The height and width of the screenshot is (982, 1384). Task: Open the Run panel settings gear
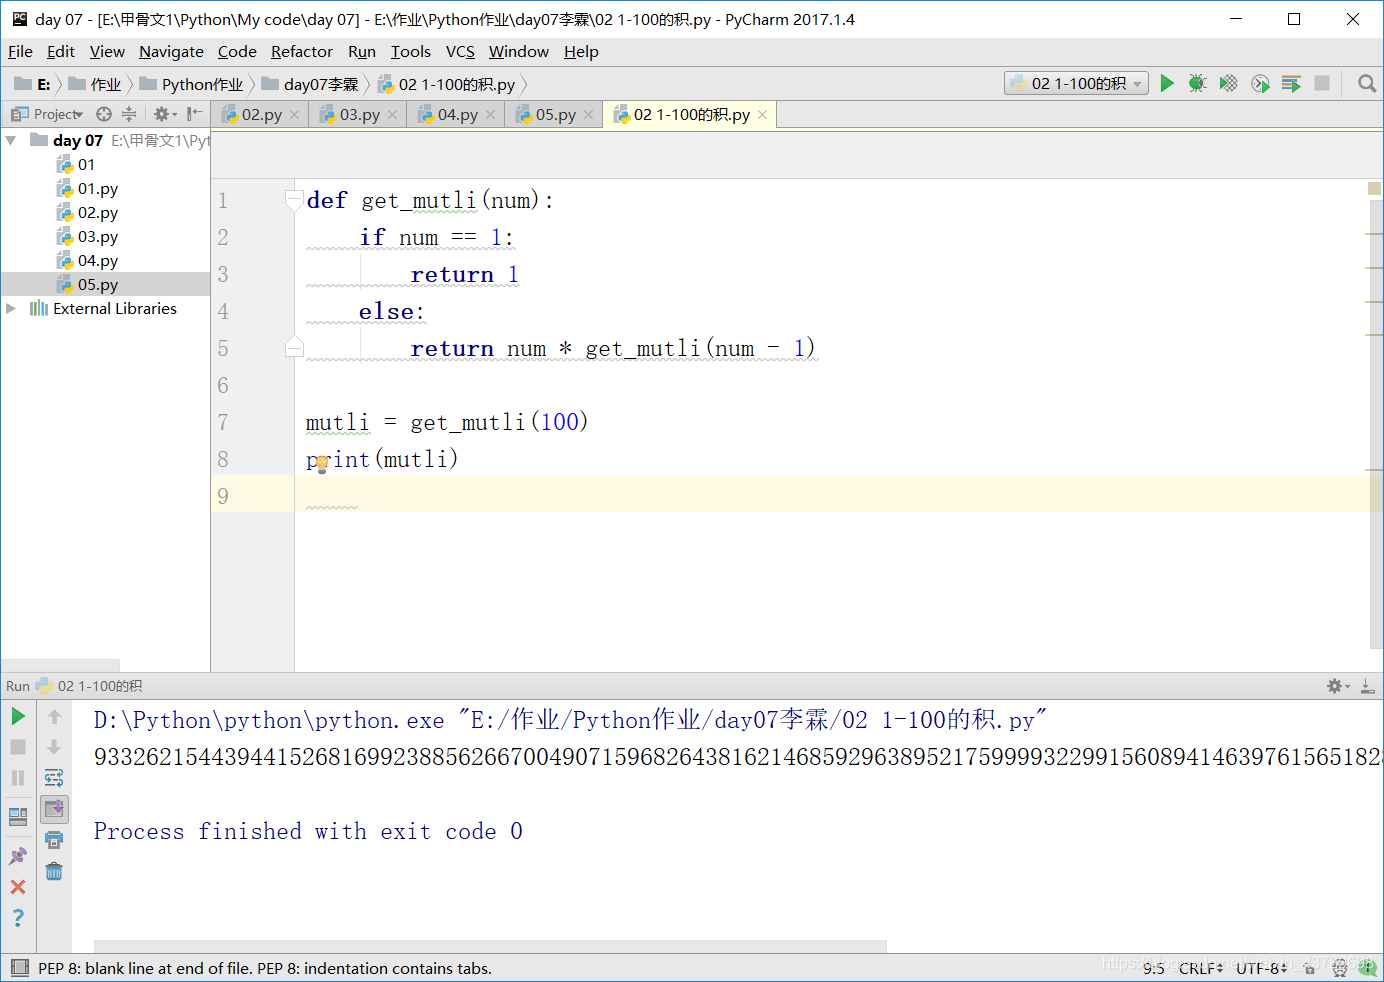(1337, 686)
